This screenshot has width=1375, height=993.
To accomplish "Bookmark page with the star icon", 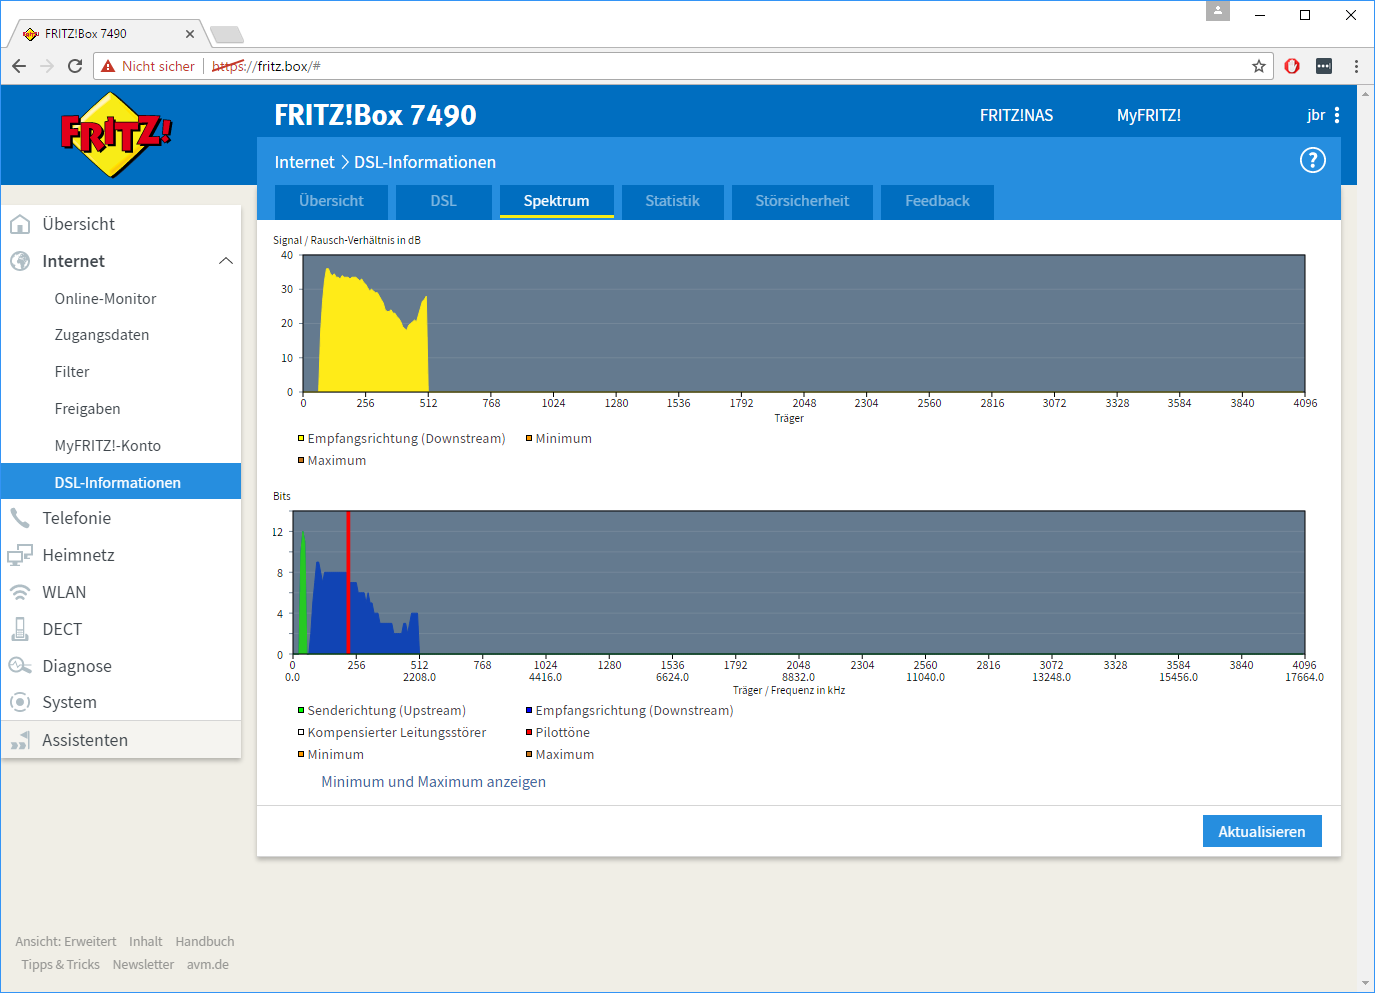I will tap(1259, 66).
